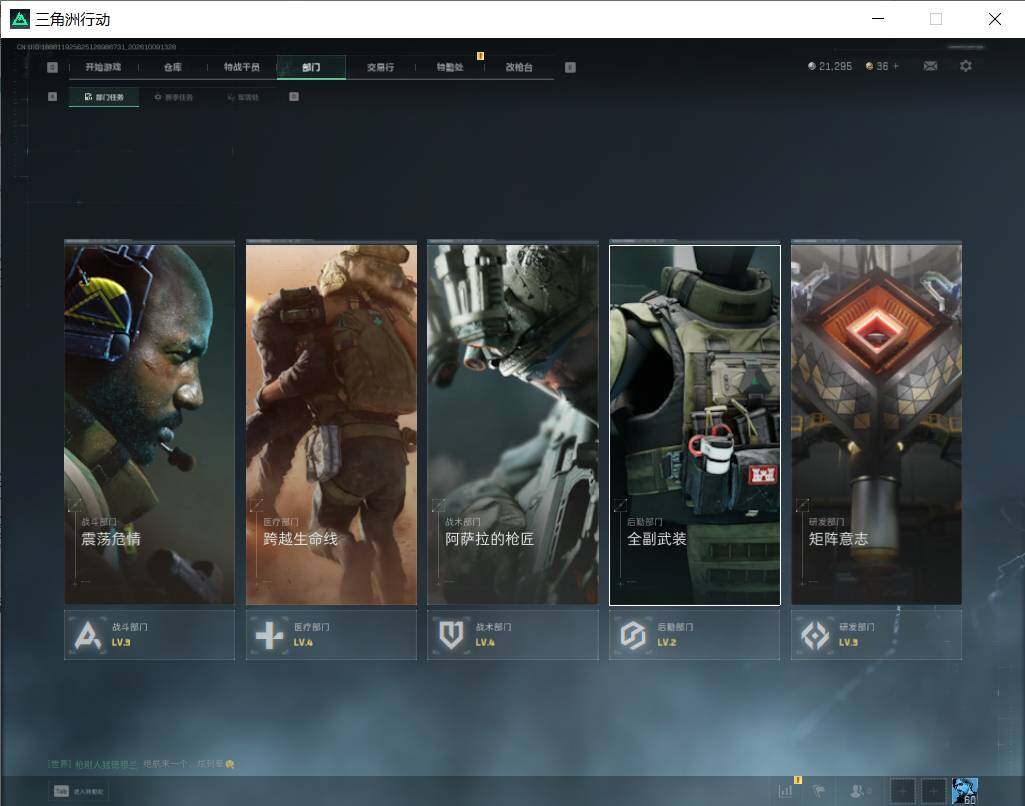Open the 全副武装 logistics mission card
This screenshot has width=1025, height=806.
click(x=695, y=425)
